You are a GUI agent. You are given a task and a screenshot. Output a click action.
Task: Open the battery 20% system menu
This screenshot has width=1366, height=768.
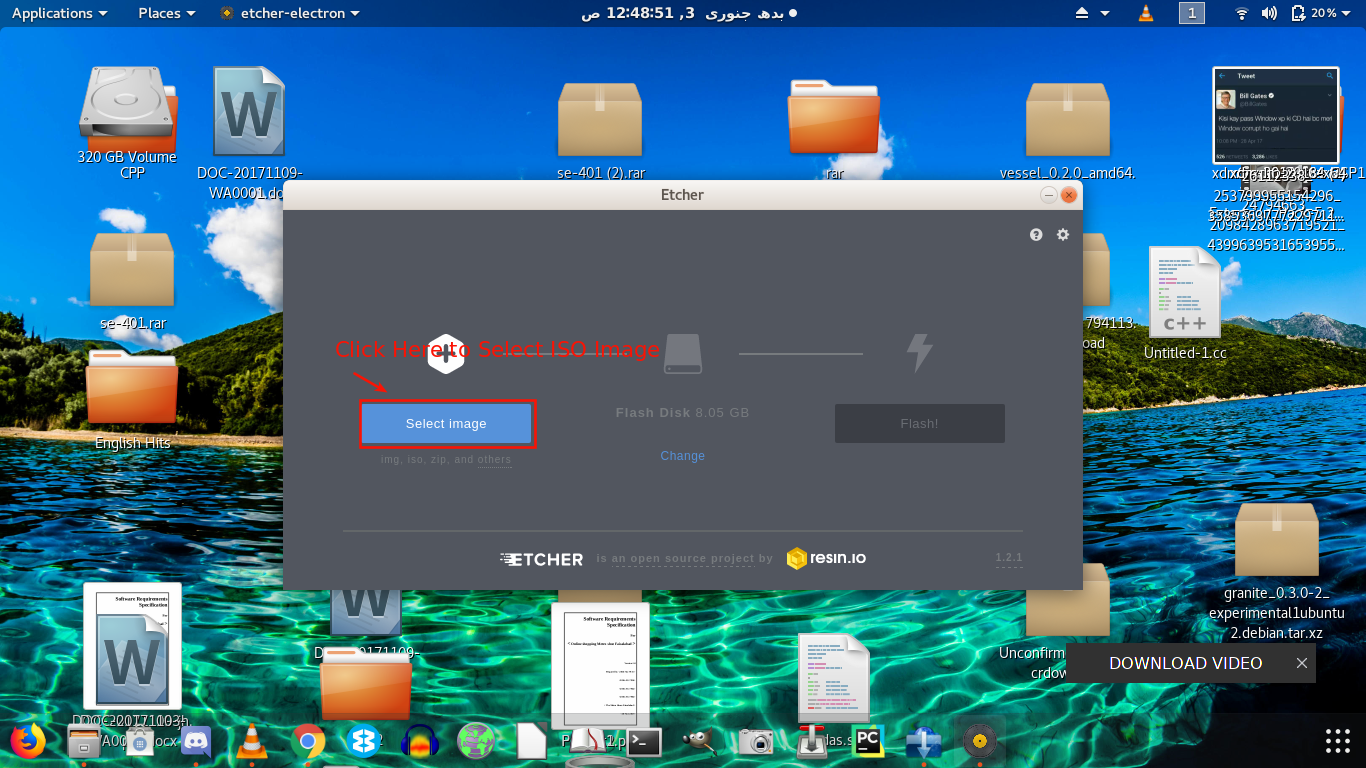(1322, 13)
